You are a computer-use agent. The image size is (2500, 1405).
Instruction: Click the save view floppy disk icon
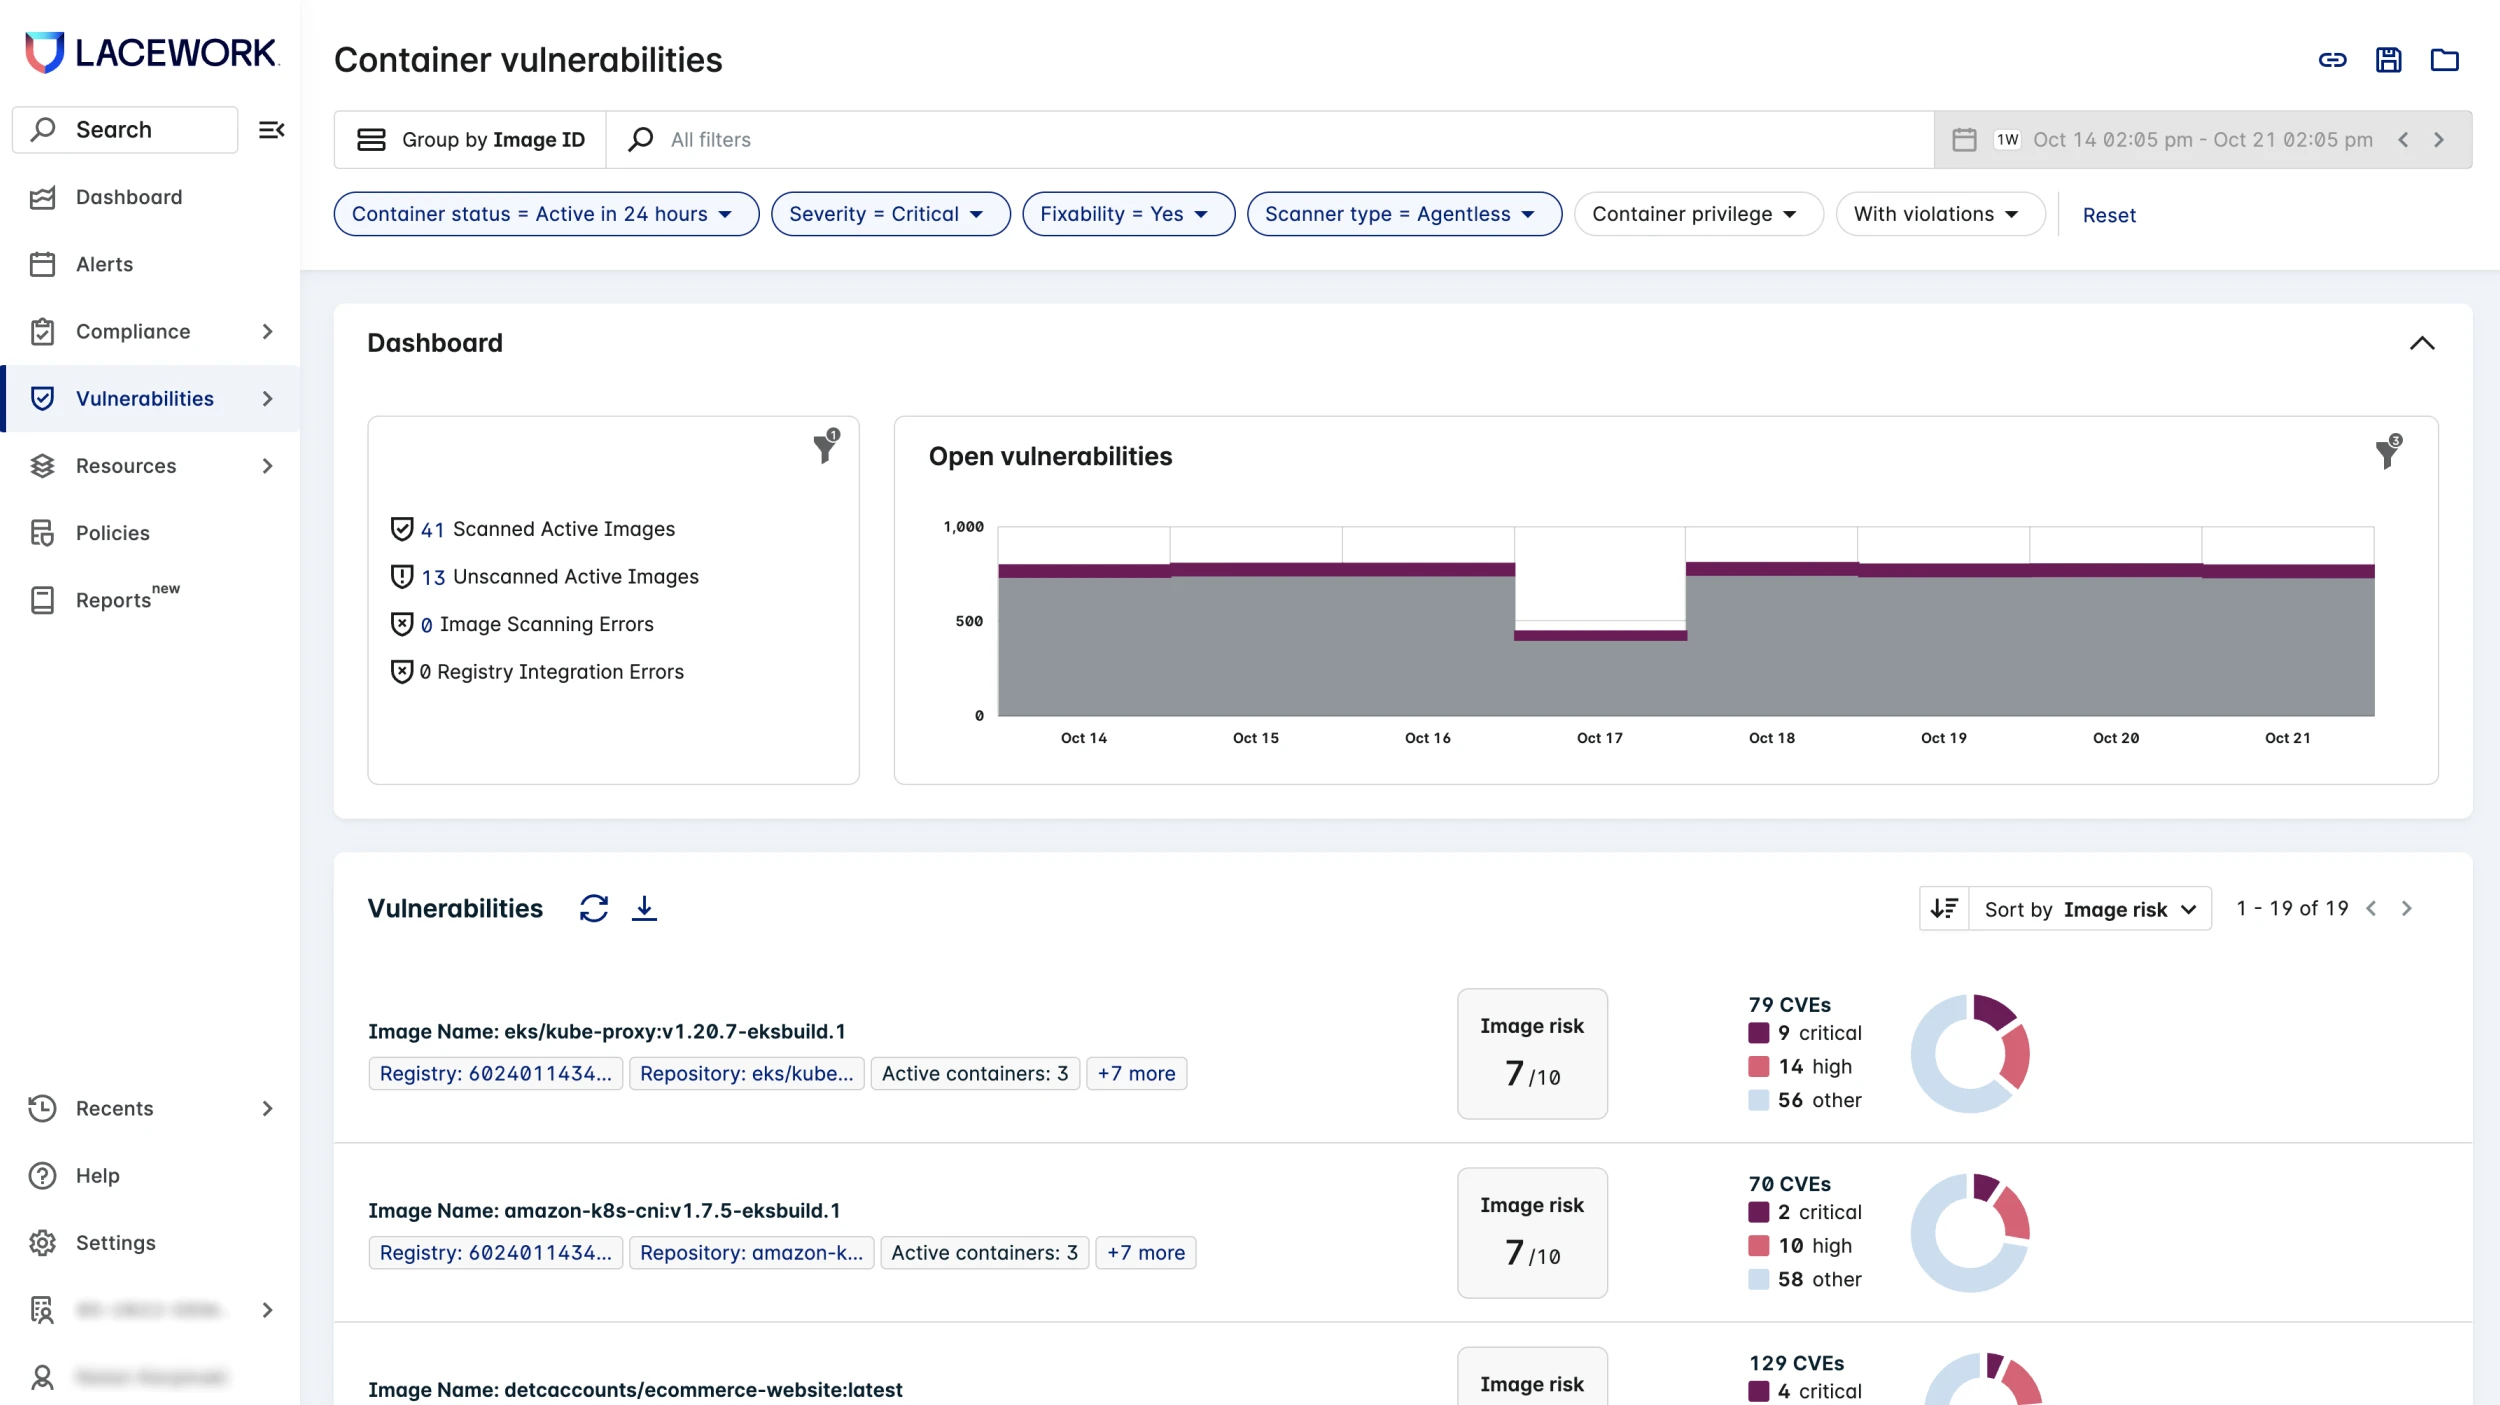click(x=2388, y=60)
